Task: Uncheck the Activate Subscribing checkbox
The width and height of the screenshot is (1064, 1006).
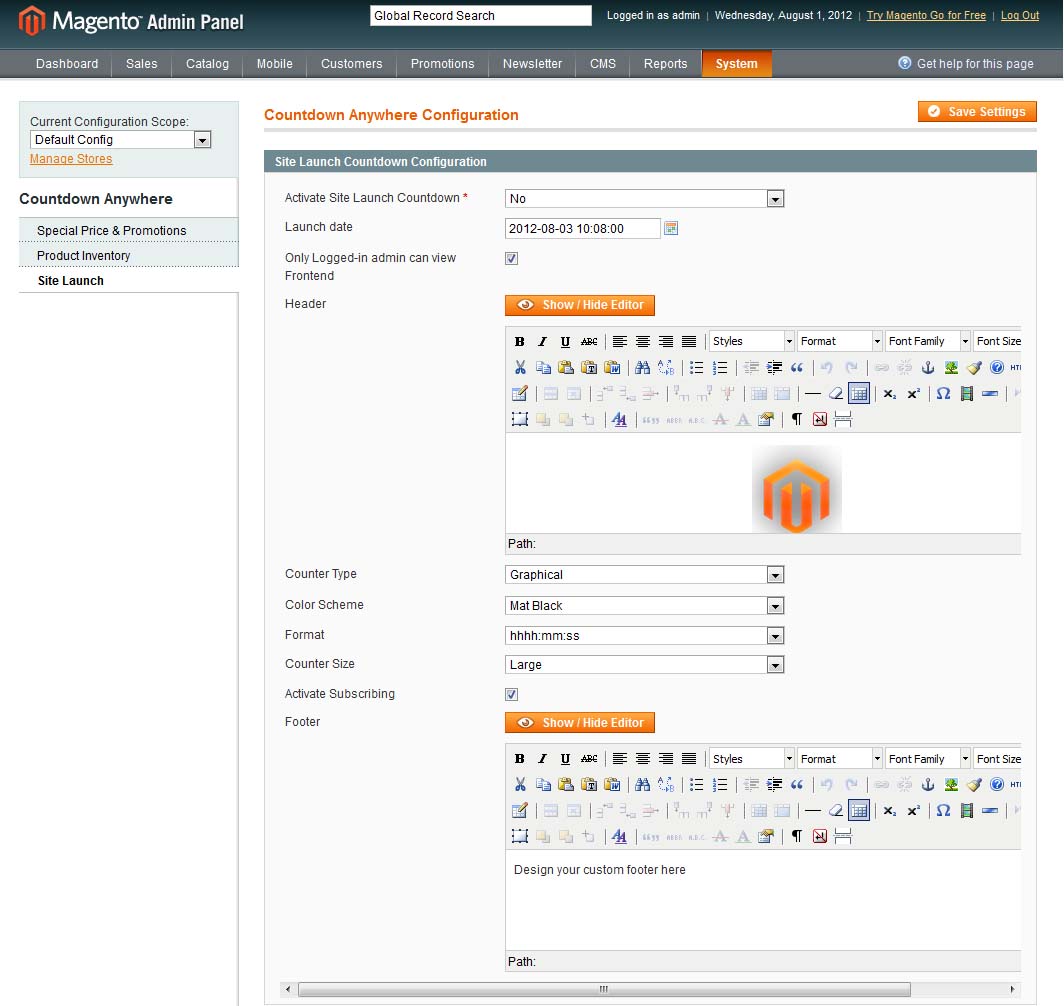Action: (x=512, y=694)
